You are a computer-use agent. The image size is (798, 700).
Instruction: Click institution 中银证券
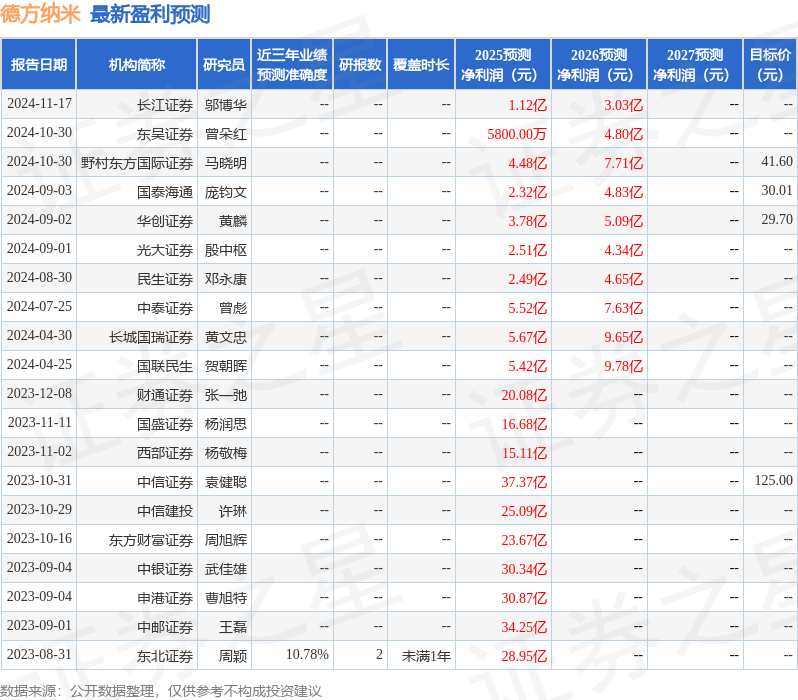(x=165, y=570)
